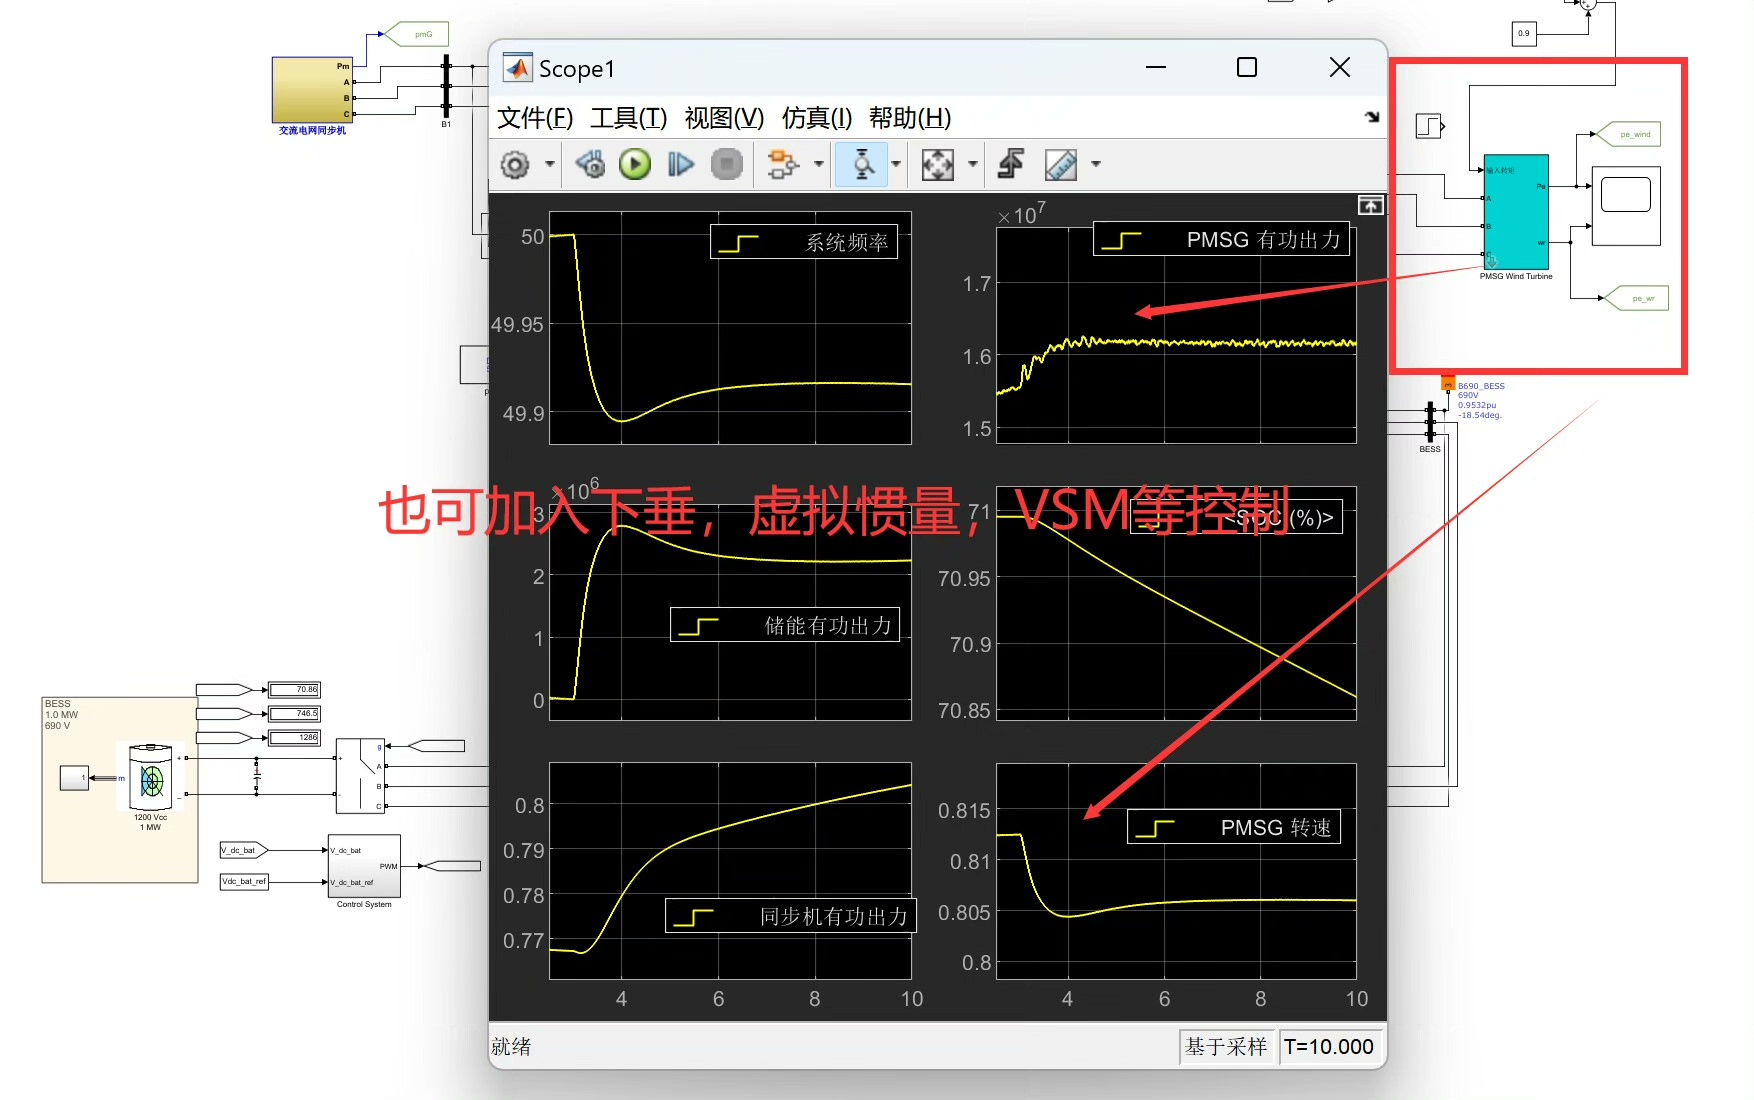This screenshot has width=1754, height=1100.
Task: Select the BESS bus bar block
Action: point(1430,422)
